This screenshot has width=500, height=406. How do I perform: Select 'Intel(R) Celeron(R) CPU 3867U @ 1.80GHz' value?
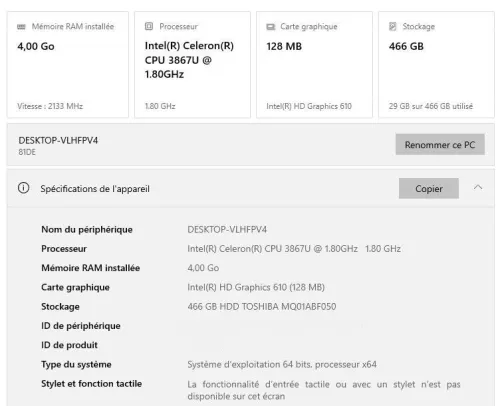[272, 249]
